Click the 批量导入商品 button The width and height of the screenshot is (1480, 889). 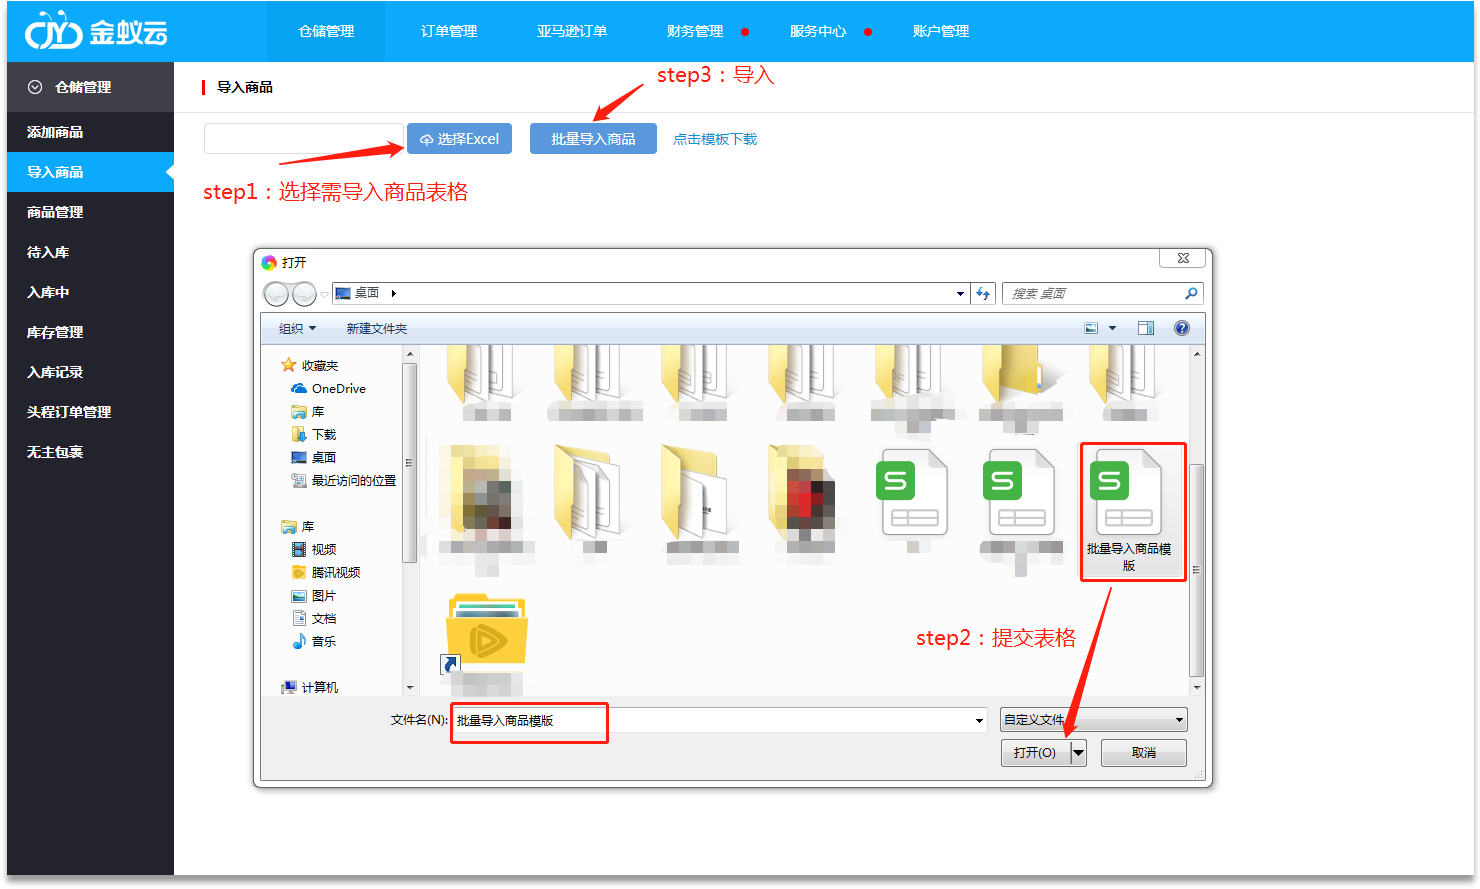[593, 139]
